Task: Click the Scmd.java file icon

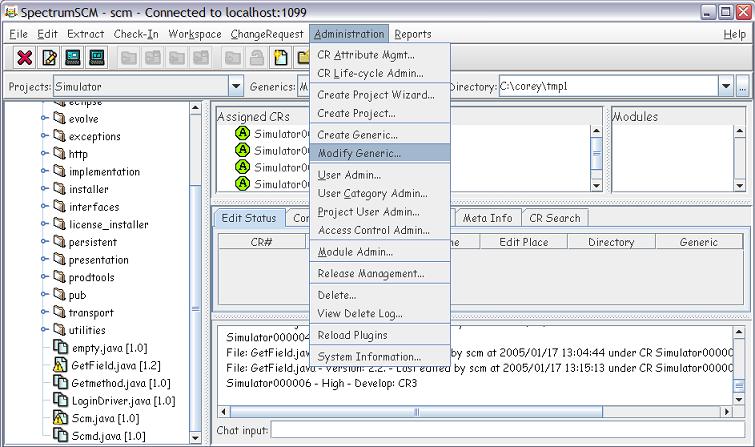Action: click(x=60, y=435)
